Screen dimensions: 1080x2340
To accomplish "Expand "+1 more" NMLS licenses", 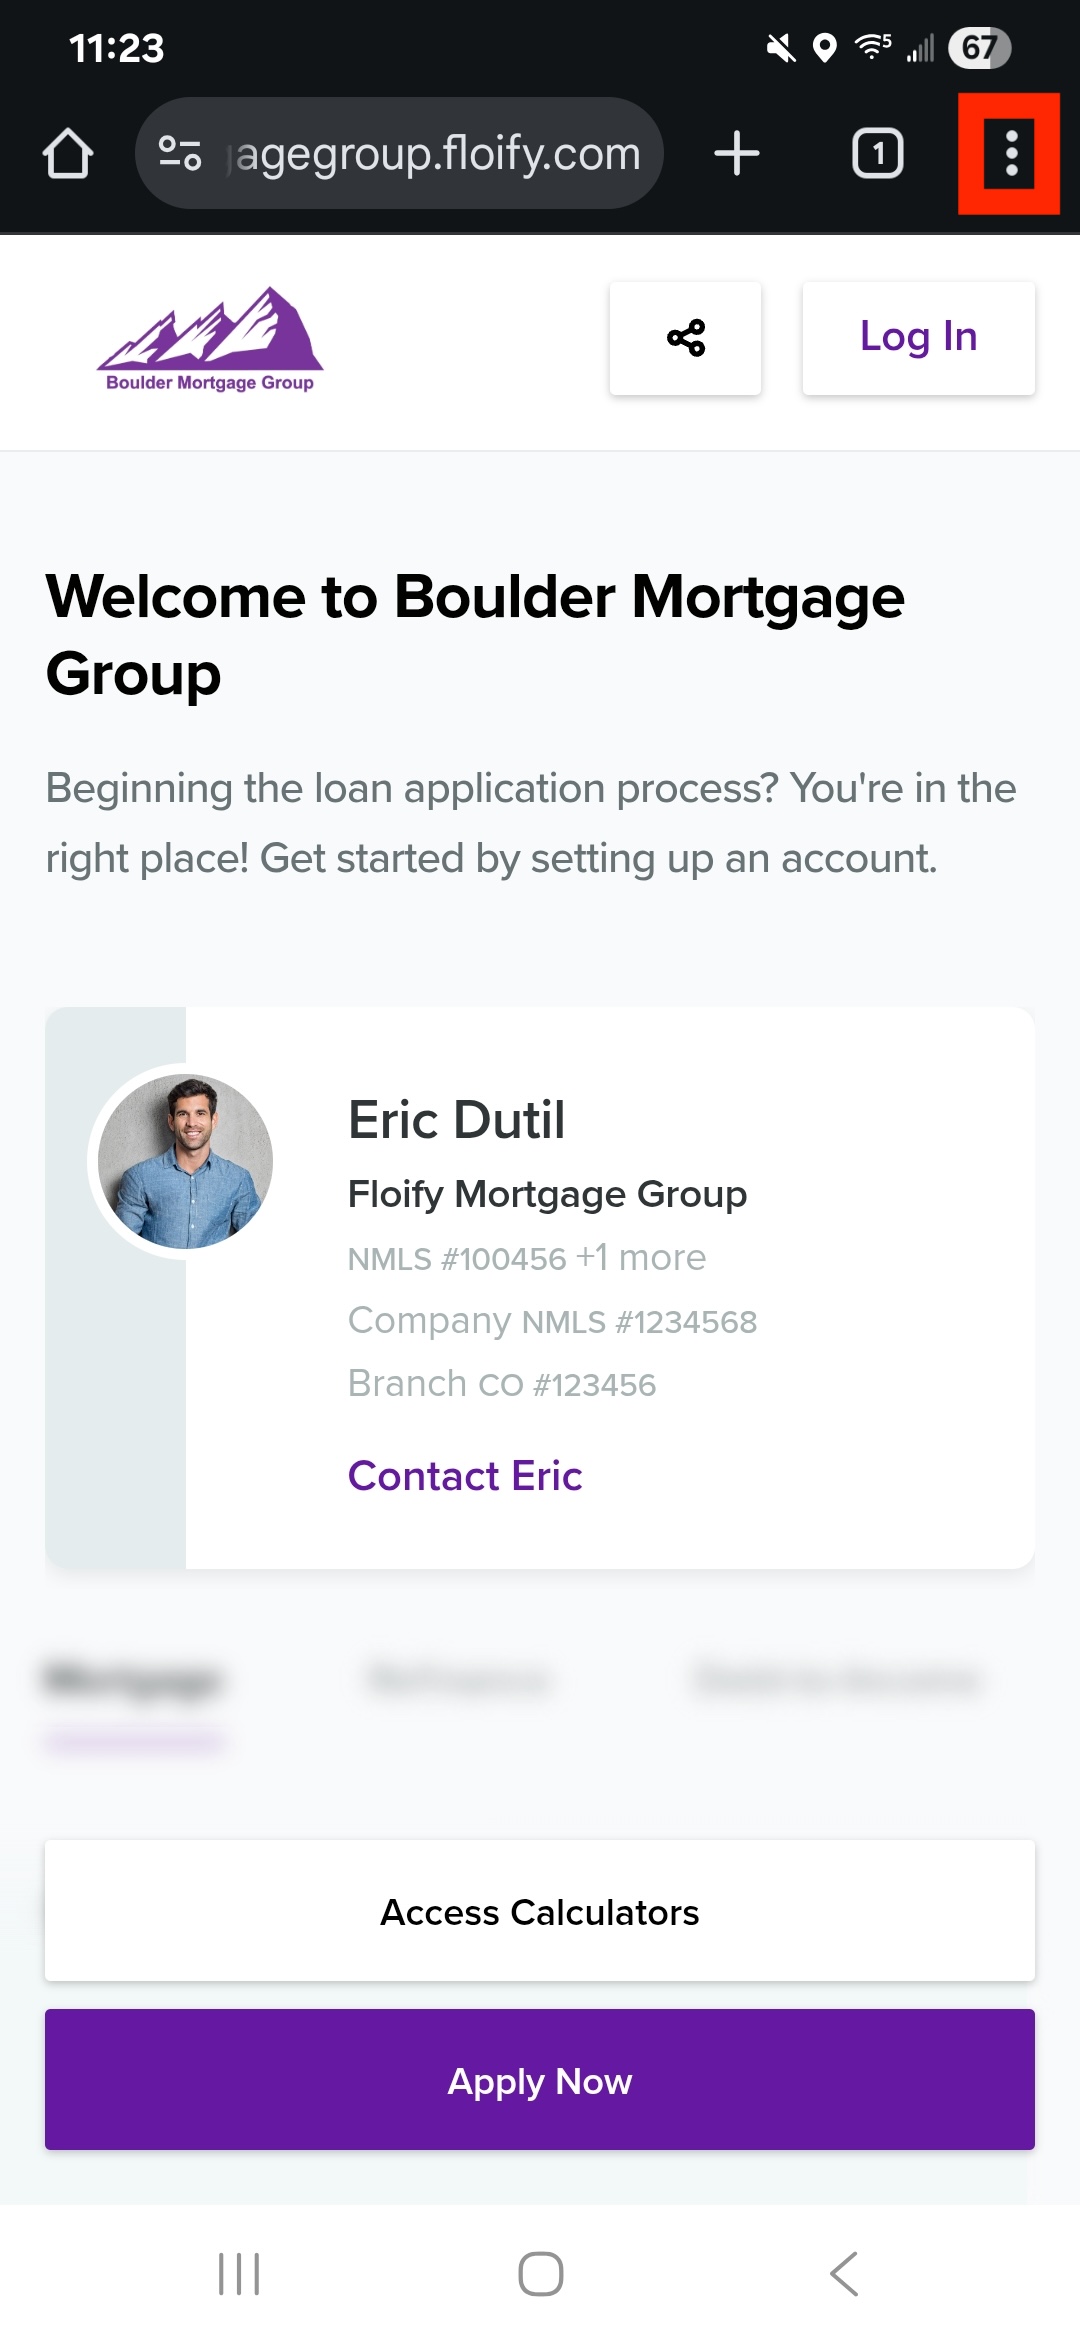I will (x=641, y=1258).
